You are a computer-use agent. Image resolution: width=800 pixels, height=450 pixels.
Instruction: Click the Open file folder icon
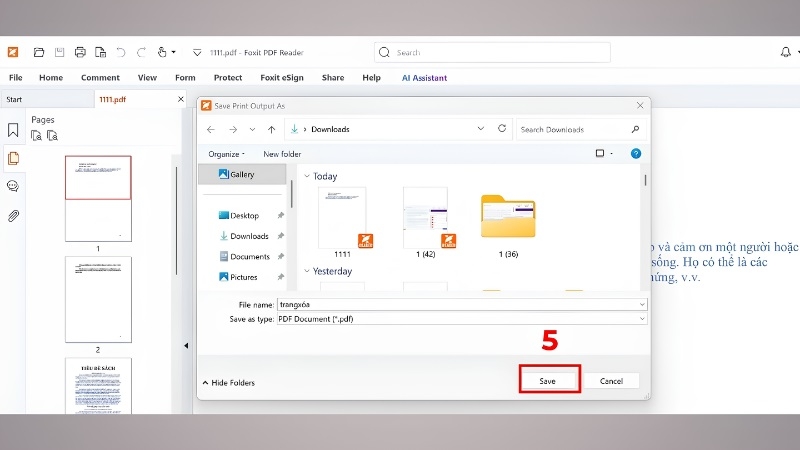pyautogui.click(x=39, y=52)
